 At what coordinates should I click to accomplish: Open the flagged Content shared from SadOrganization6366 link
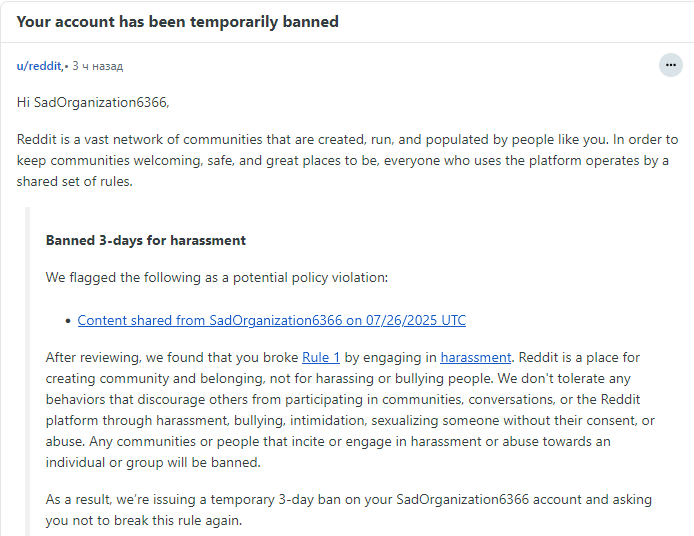tap(271, 321)
